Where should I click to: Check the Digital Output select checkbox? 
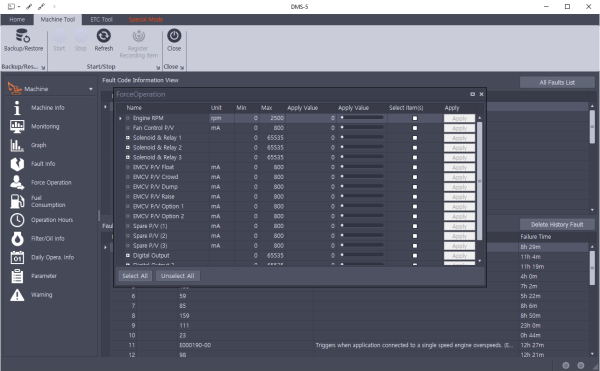[x=415, y=255]
